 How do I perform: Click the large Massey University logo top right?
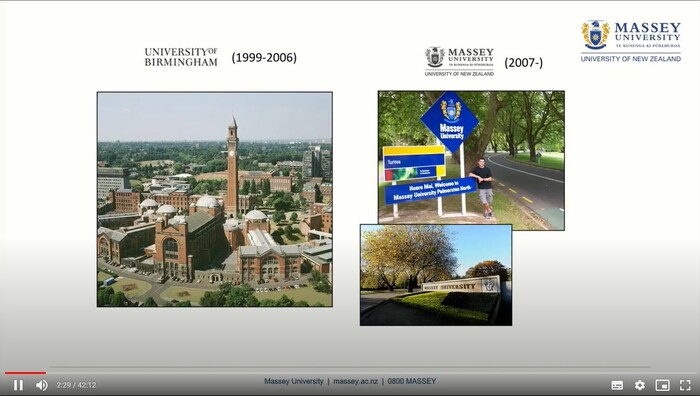pyautogui.click(x=631, y=41)
